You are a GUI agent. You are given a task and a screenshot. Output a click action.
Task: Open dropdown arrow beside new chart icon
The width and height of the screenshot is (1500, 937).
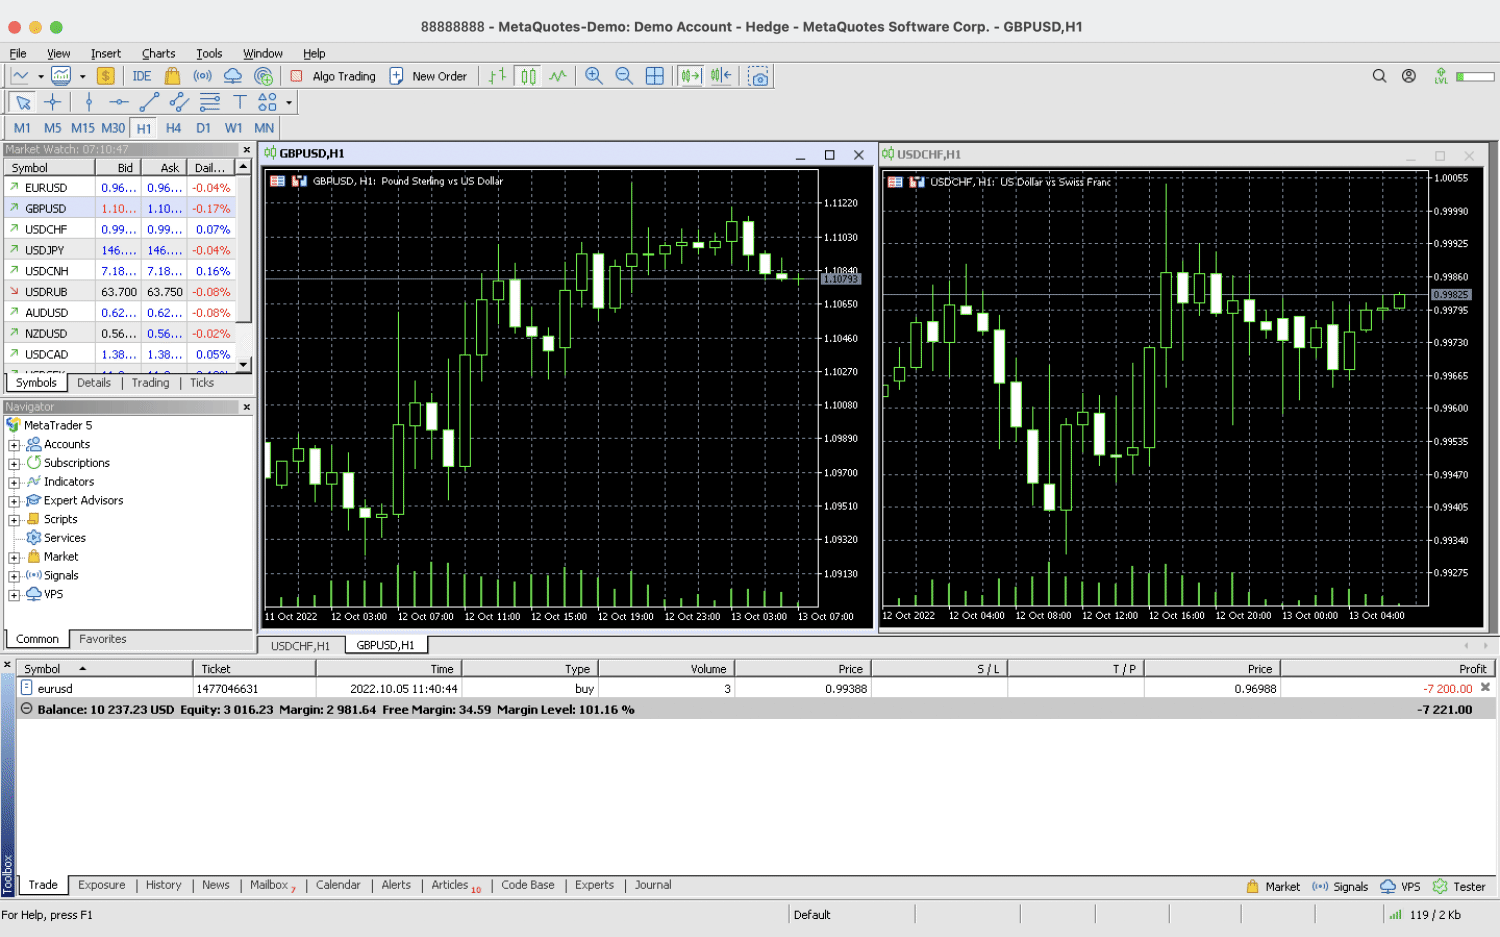pyautogui.click(x=40, y=77)
